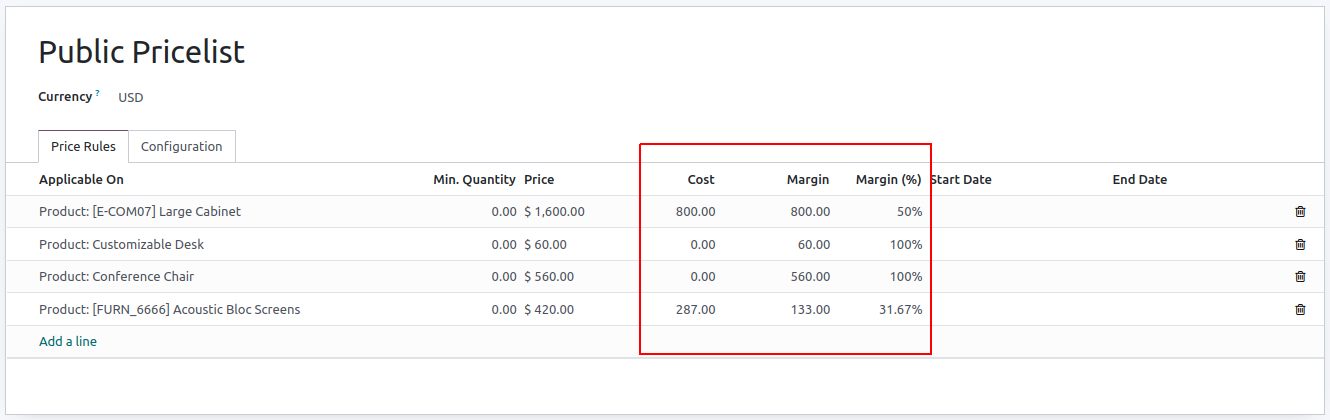Screen dimensions: 1330x420
Task: Sort by Start Date column header
Action: tap(961, 180)
